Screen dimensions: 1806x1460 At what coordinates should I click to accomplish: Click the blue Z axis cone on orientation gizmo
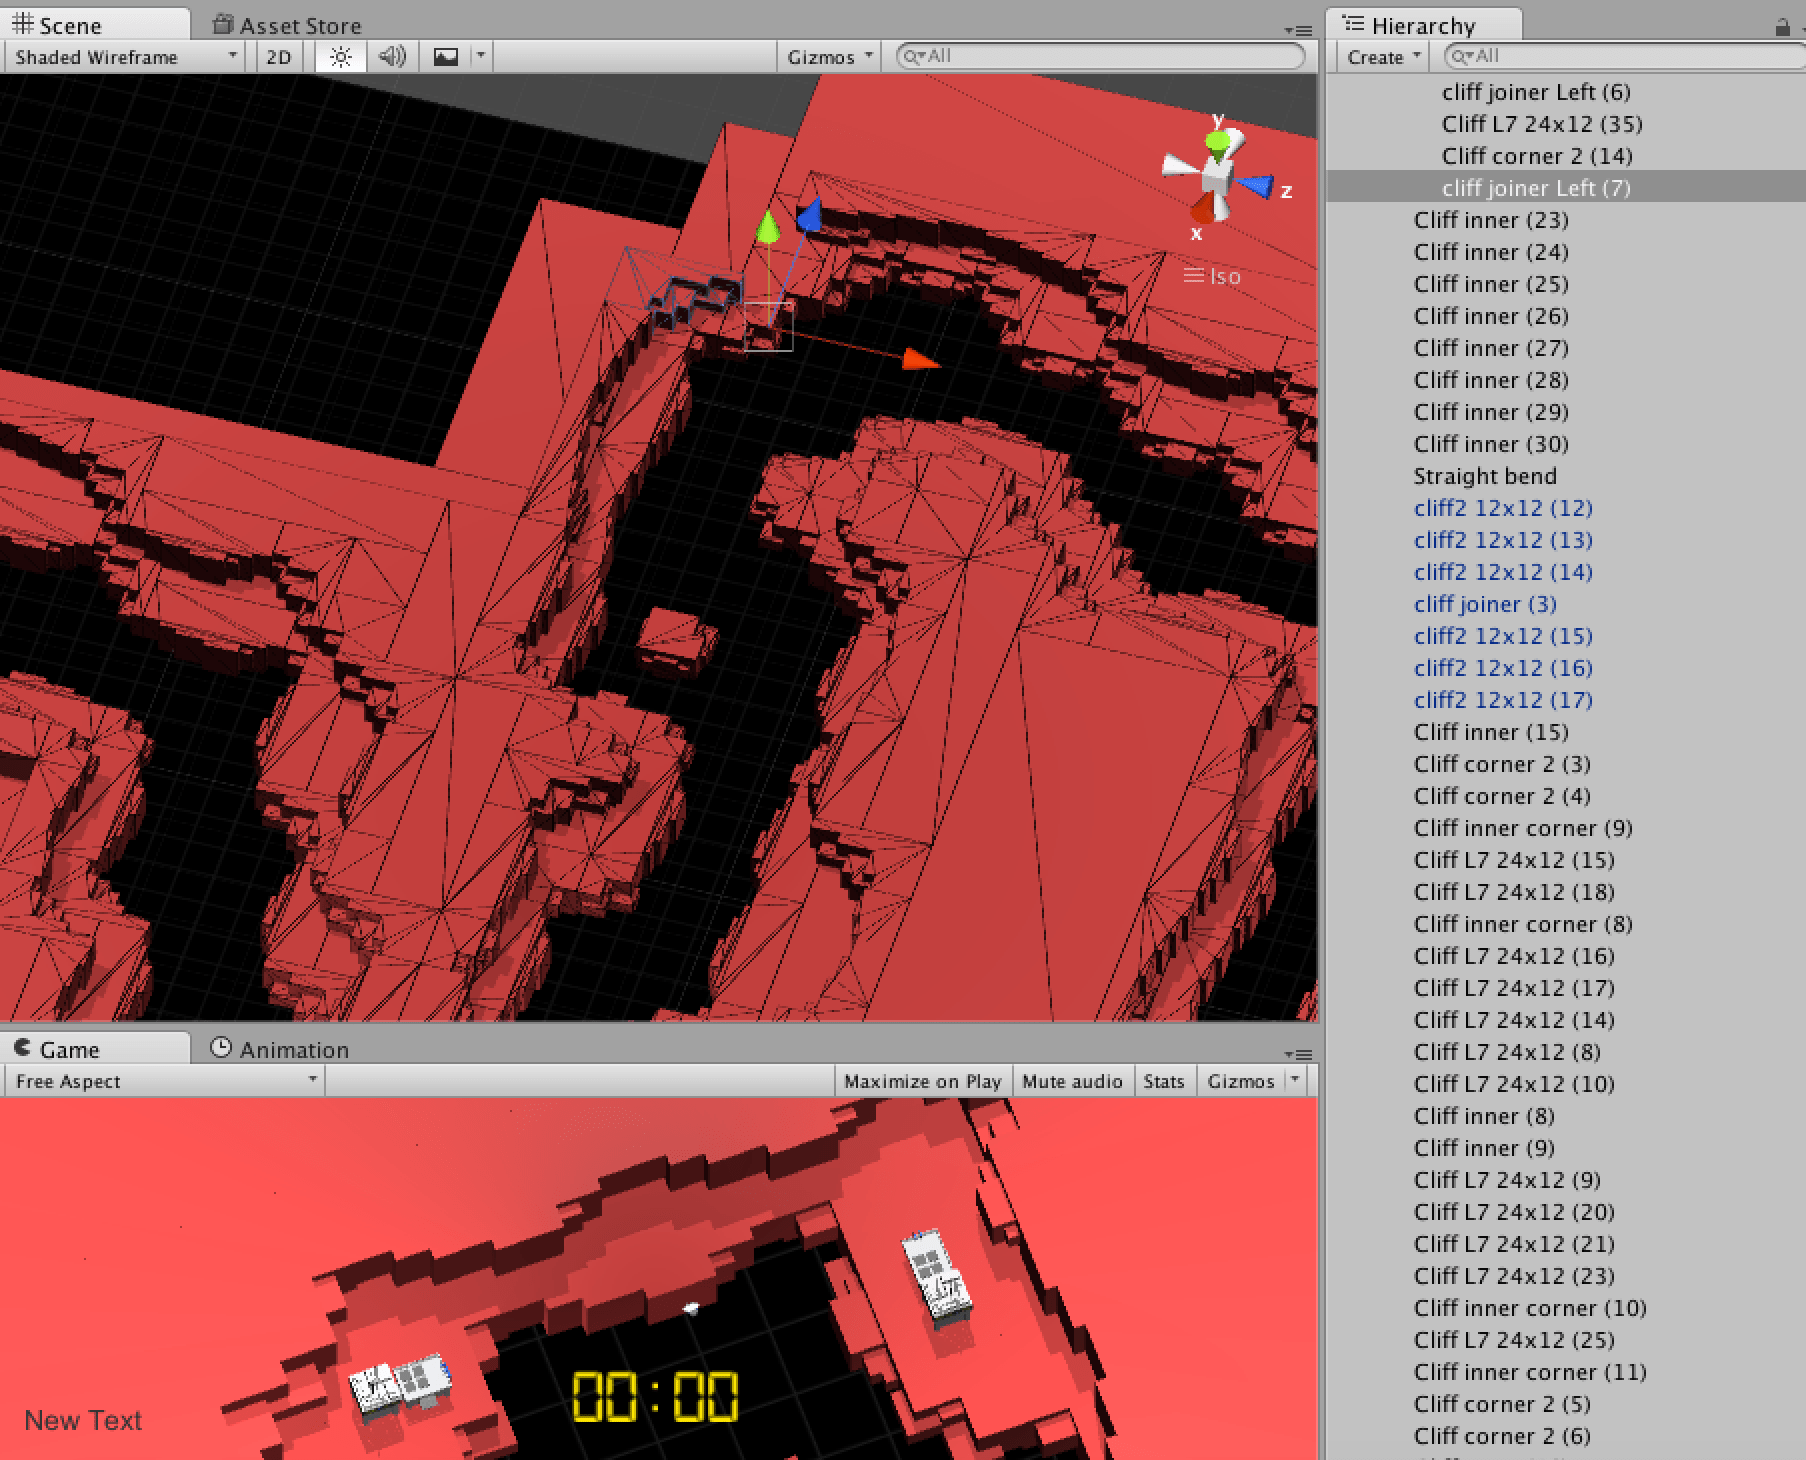coord(1258,186)
